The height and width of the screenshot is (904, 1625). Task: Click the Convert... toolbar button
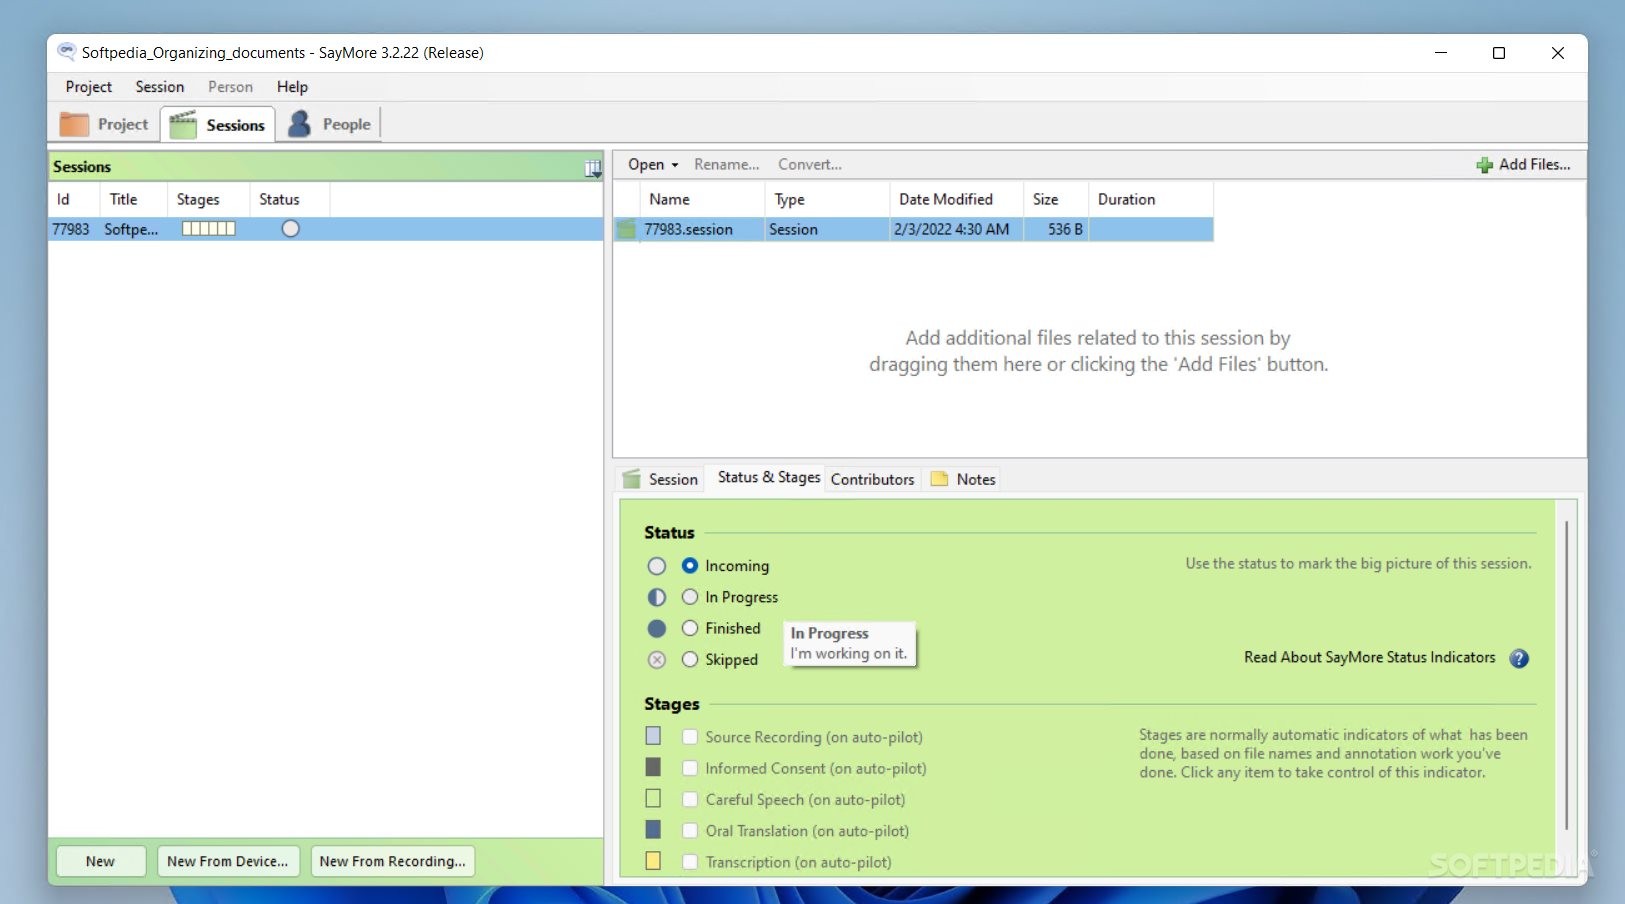[x=810, y=165]
